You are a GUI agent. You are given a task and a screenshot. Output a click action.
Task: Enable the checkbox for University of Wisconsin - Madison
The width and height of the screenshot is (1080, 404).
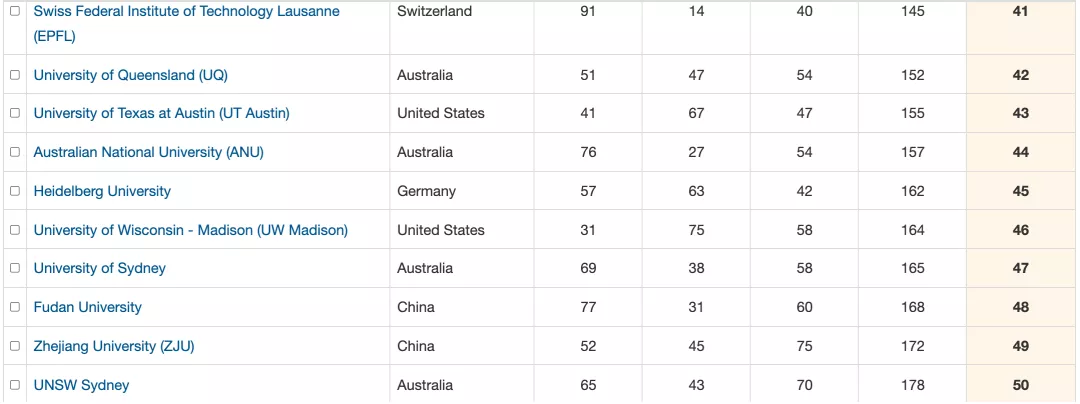[x=15, y=230]
